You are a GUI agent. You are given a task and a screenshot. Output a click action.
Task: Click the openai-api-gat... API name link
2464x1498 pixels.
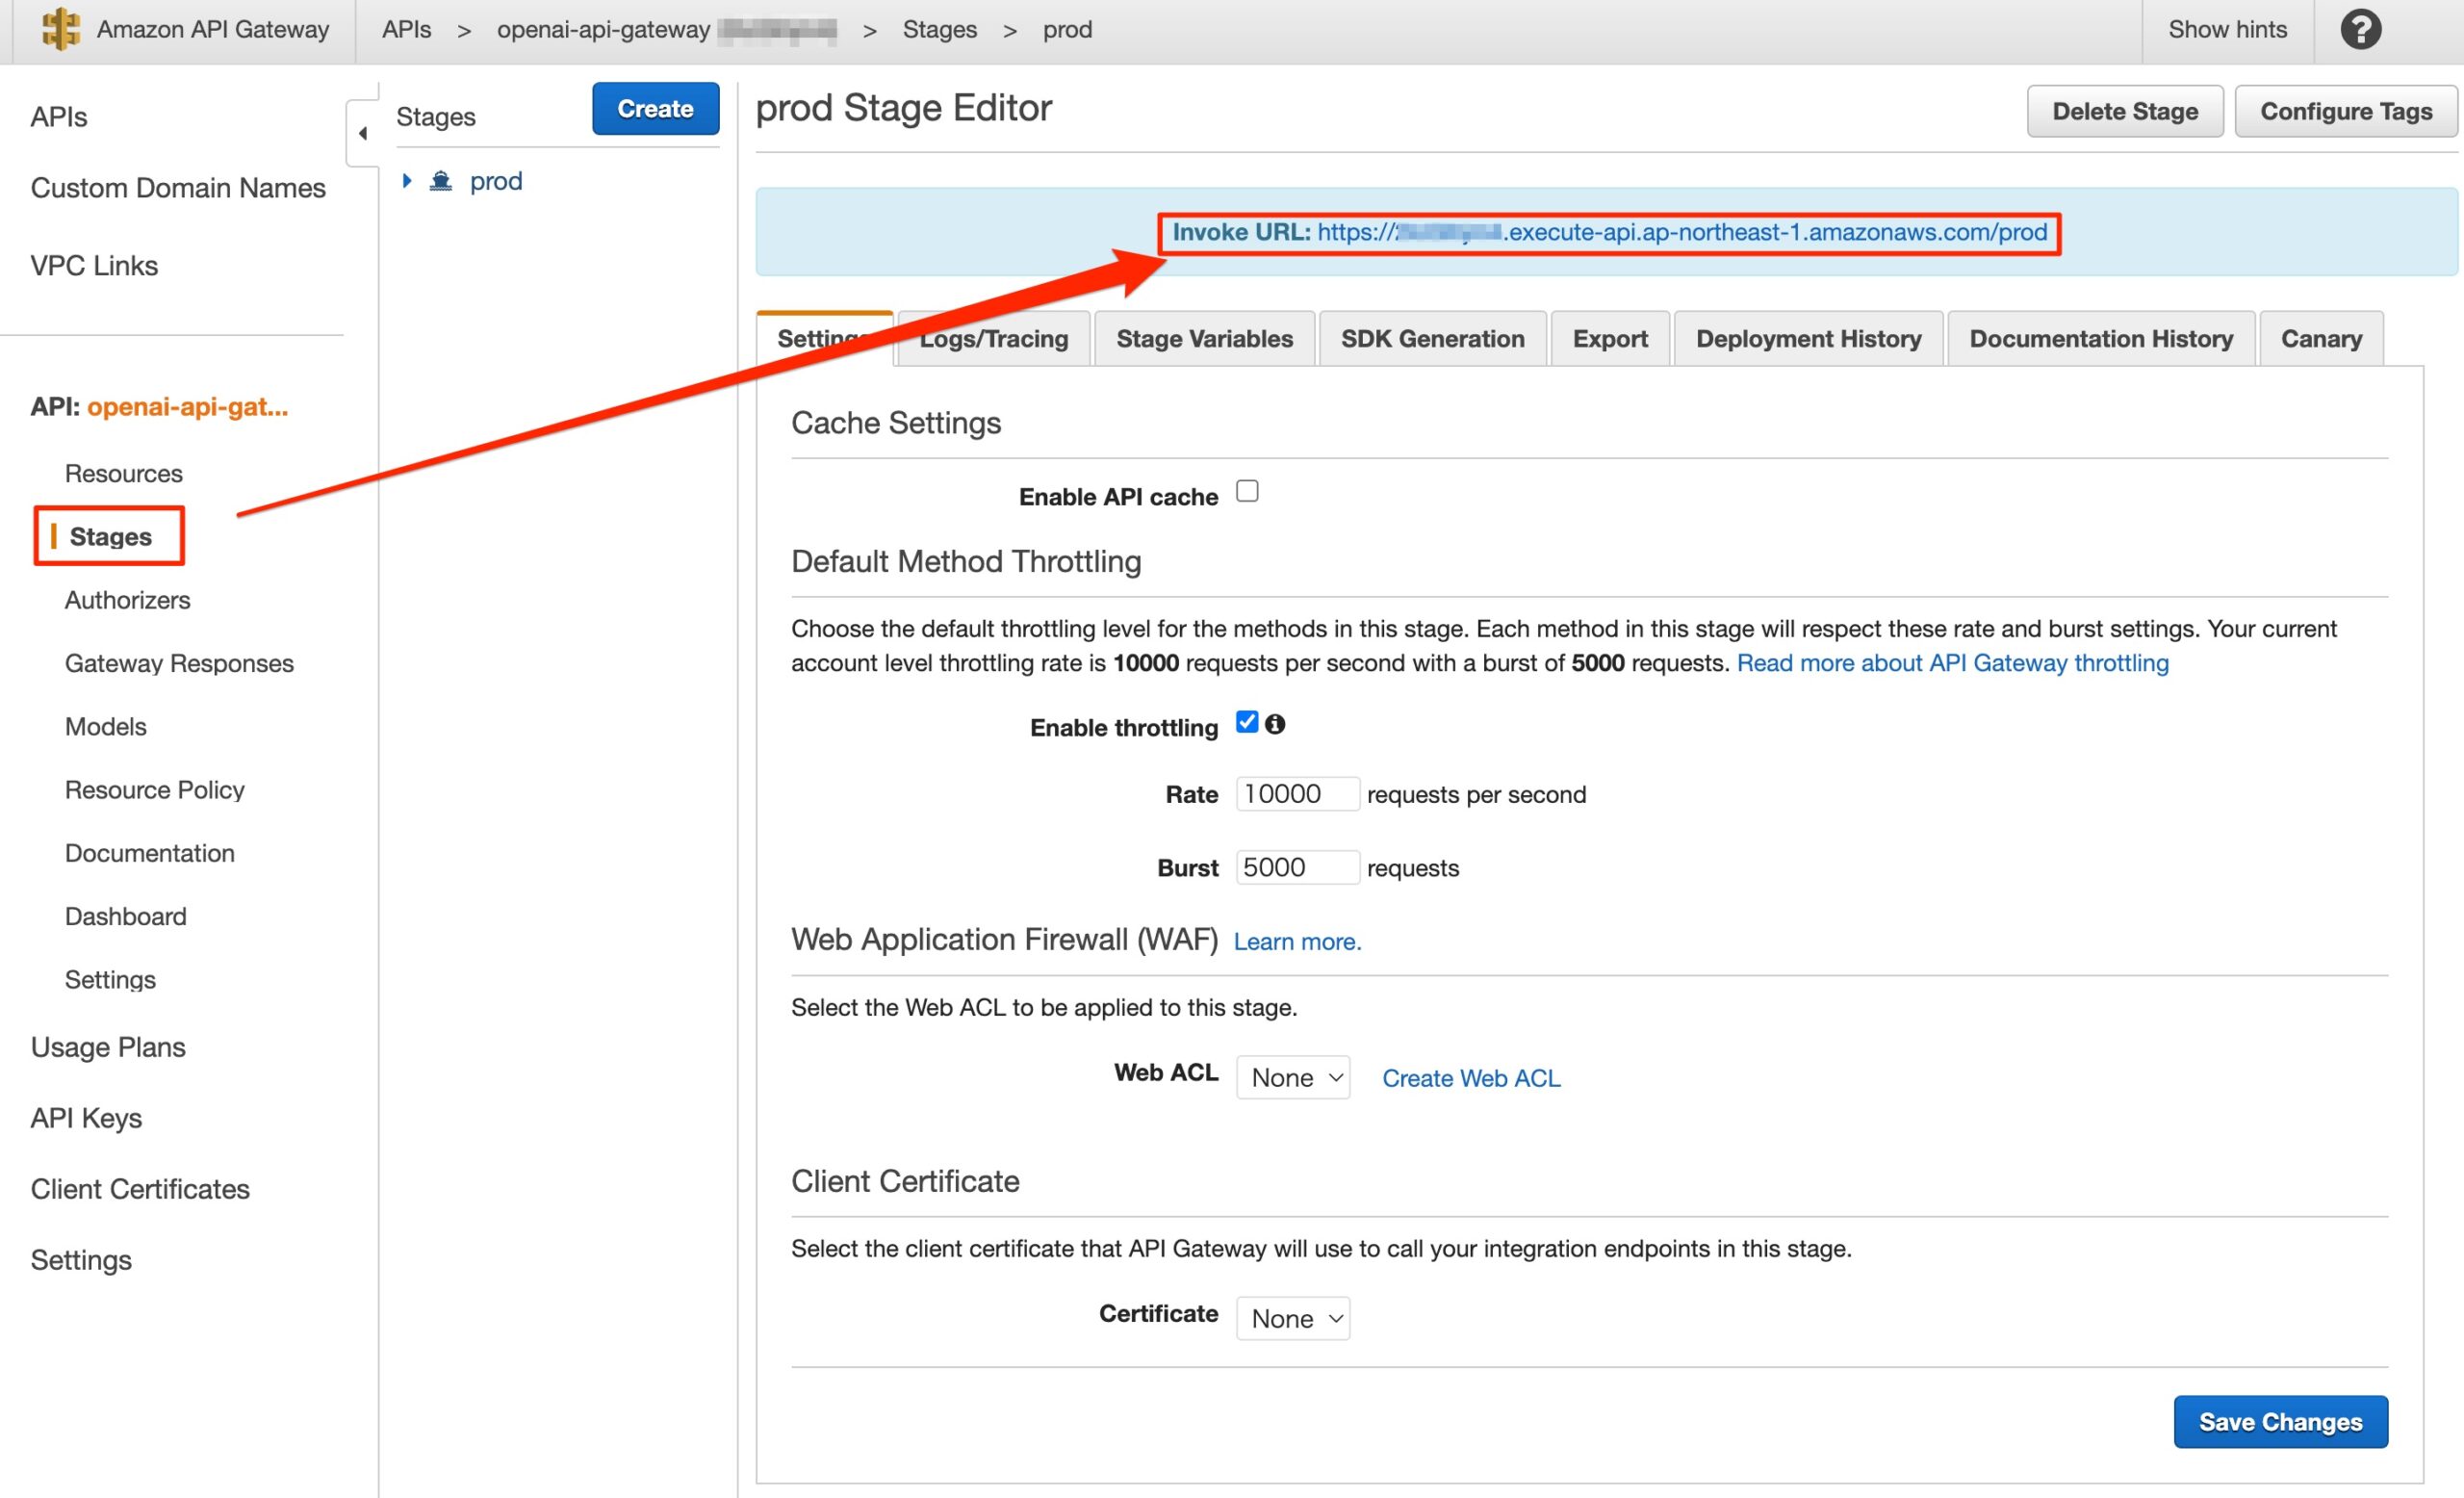[187, 407]
